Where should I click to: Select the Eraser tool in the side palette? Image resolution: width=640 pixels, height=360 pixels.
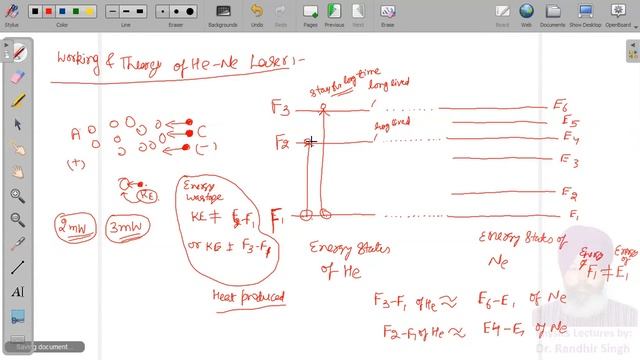(x=18, y=77)
